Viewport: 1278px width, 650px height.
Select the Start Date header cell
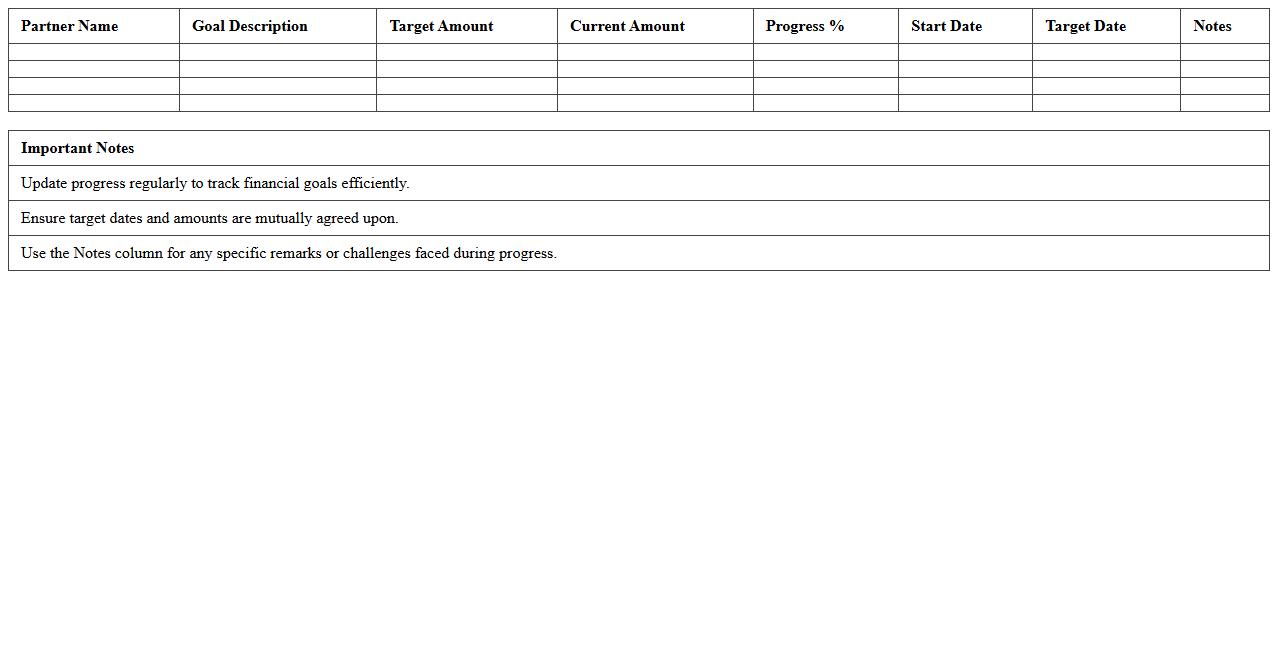[x=946, y=26]
